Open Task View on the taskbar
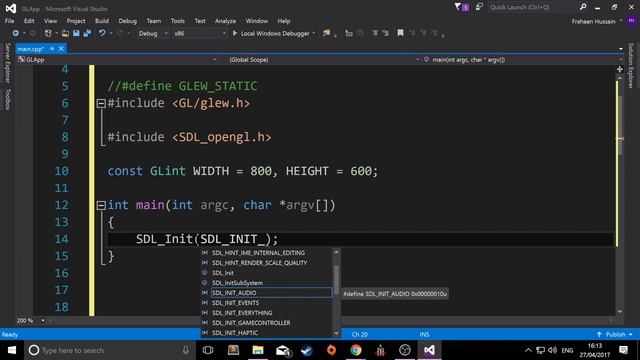The image size is (640, 360). [208, 350]
